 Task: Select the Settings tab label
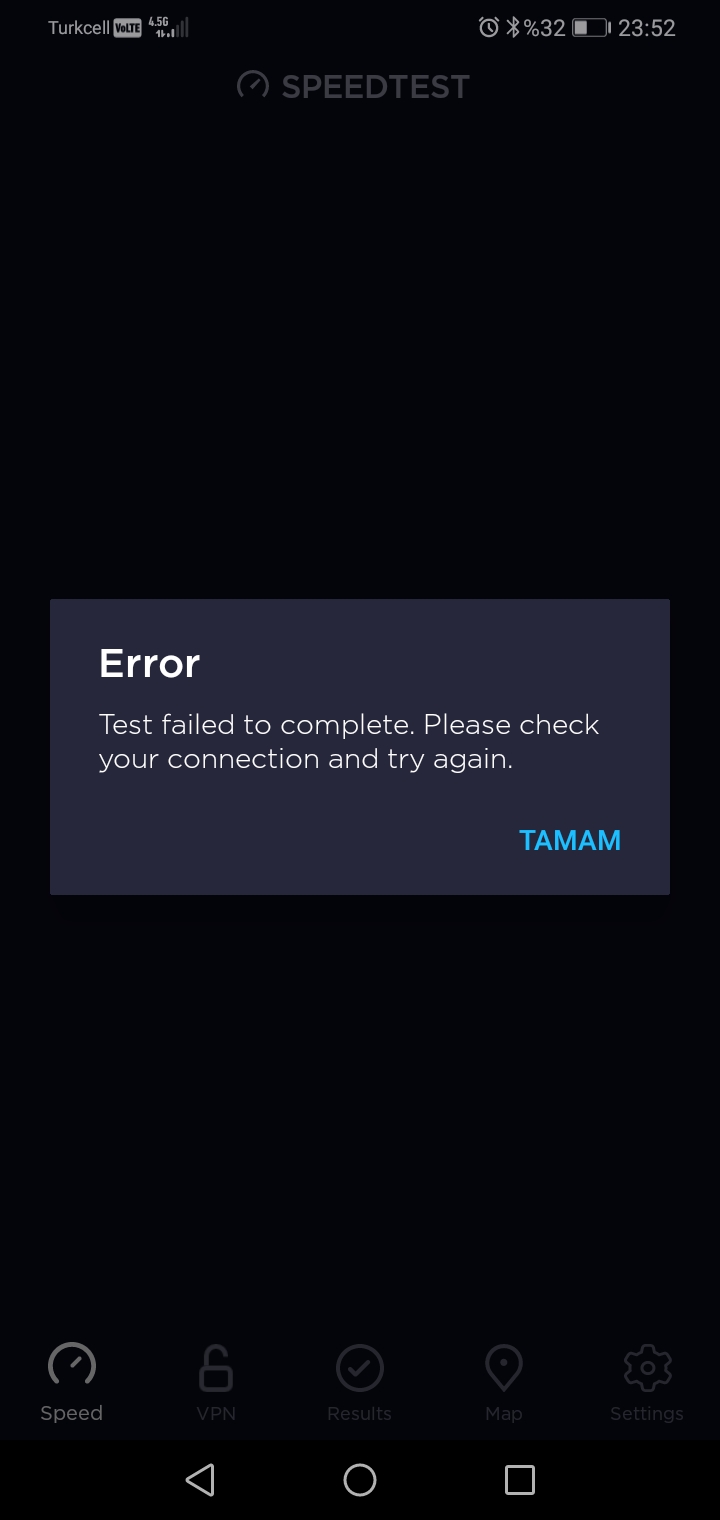click(x=647, y=1414)
